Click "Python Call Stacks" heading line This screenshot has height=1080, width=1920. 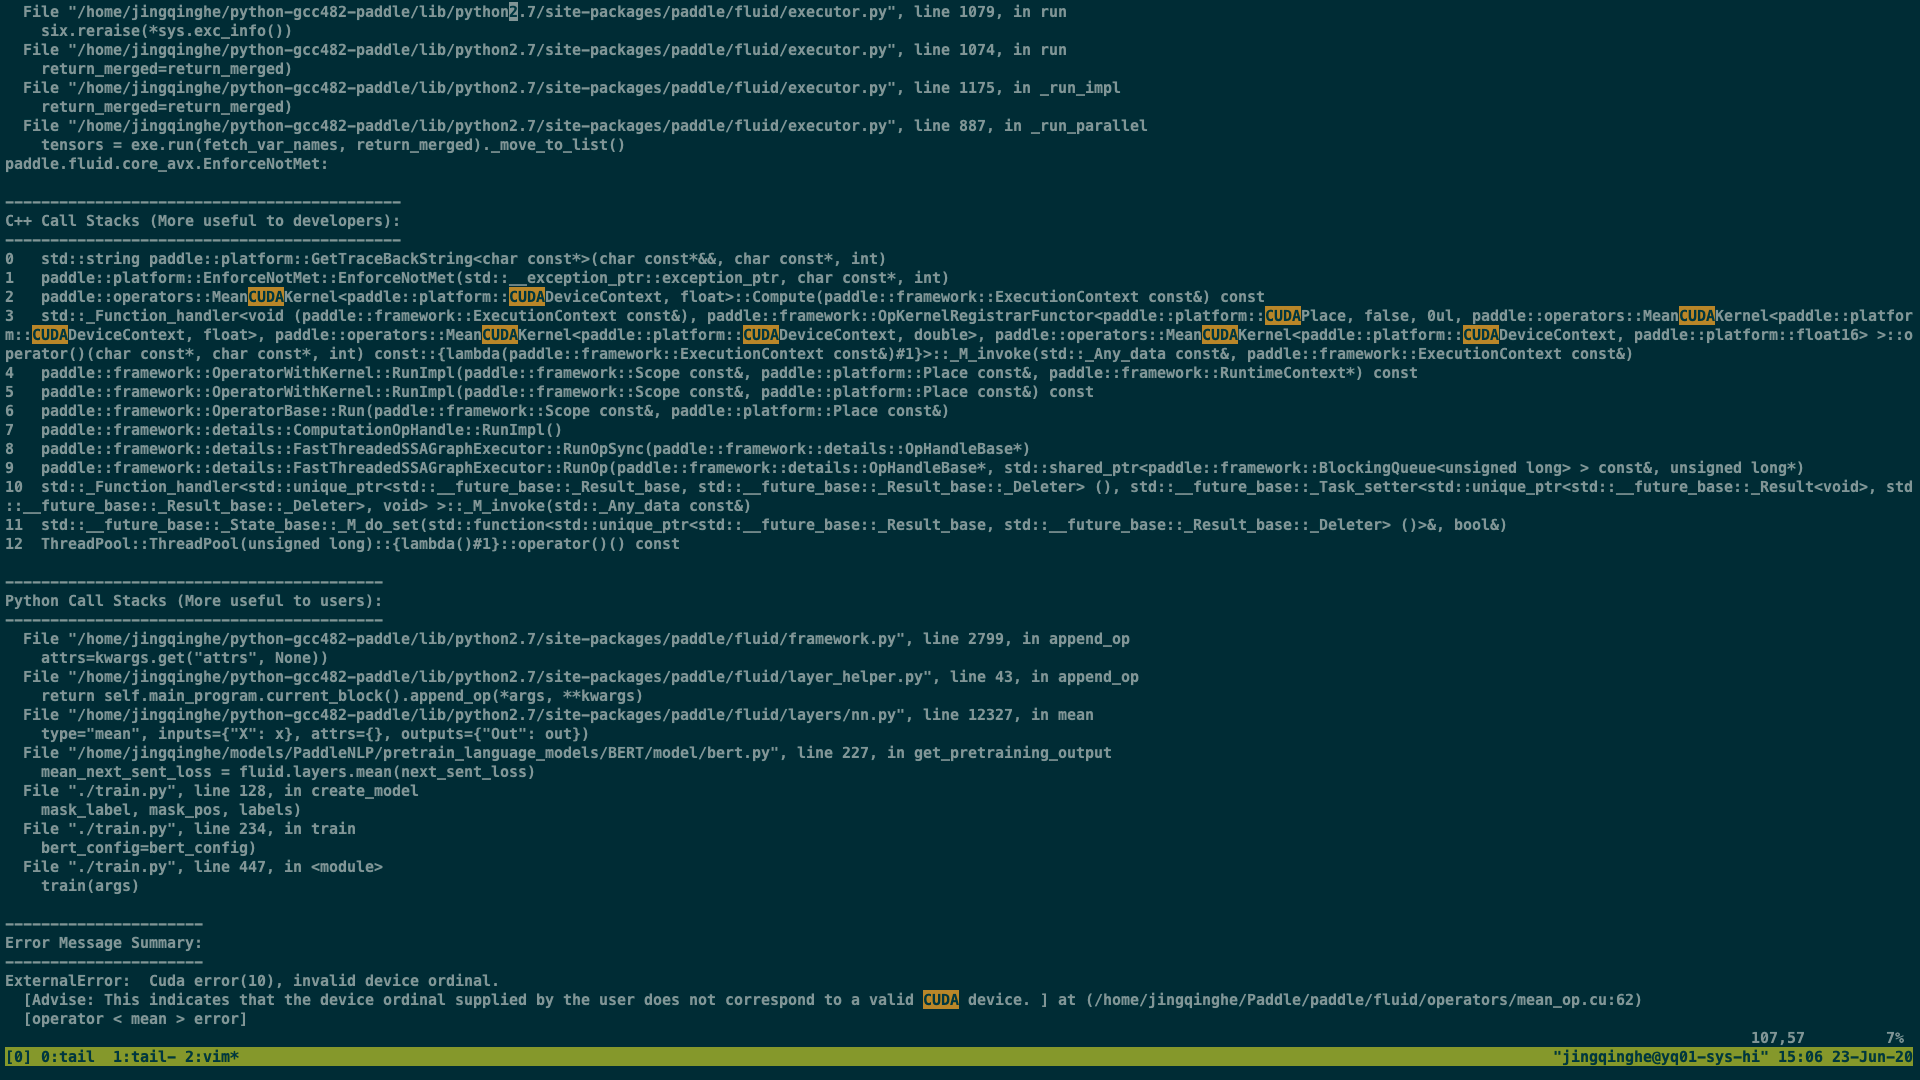click(193, 601)
